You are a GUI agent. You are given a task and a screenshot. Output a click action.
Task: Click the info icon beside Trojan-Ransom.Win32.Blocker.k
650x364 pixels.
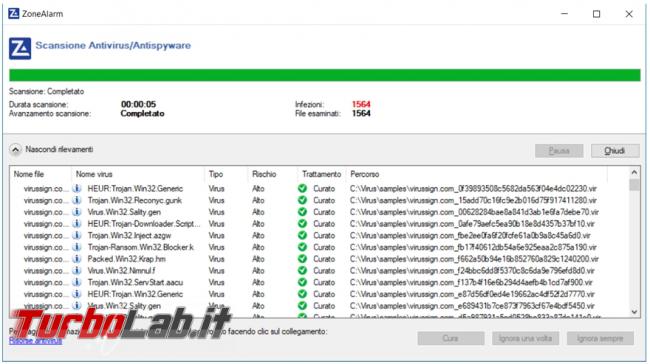[77, 247]
